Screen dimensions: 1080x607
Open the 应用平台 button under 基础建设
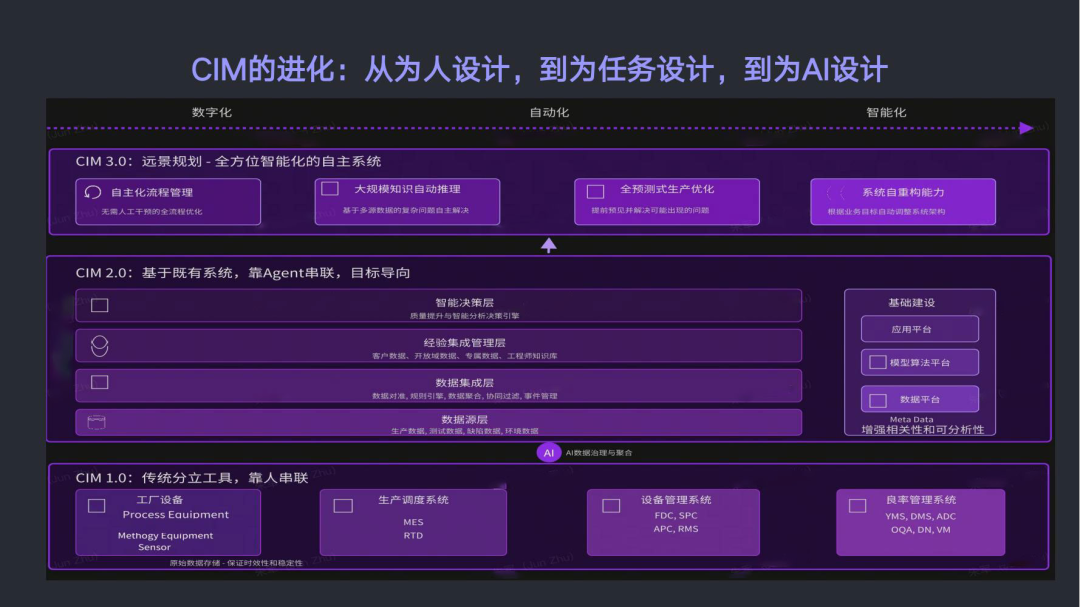click(919, 328)
